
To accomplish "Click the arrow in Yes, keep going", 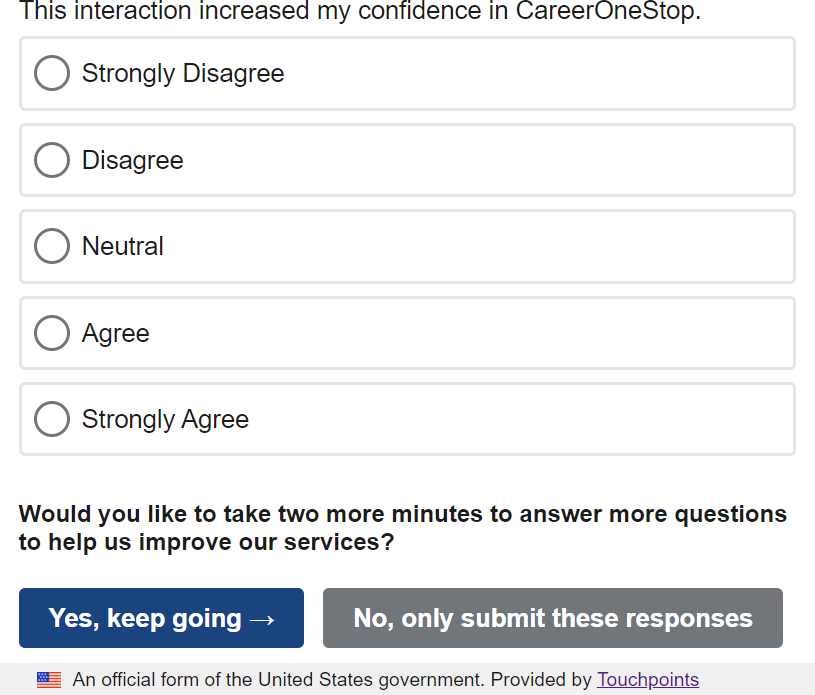I will click(262, 619).
